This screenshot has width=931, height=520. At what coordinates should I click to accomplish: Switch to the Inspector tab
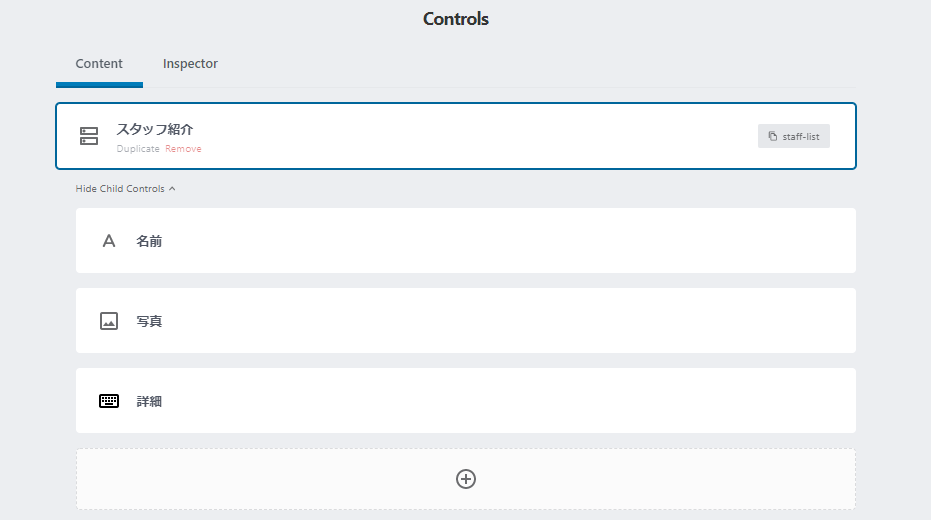click(190, 64)
